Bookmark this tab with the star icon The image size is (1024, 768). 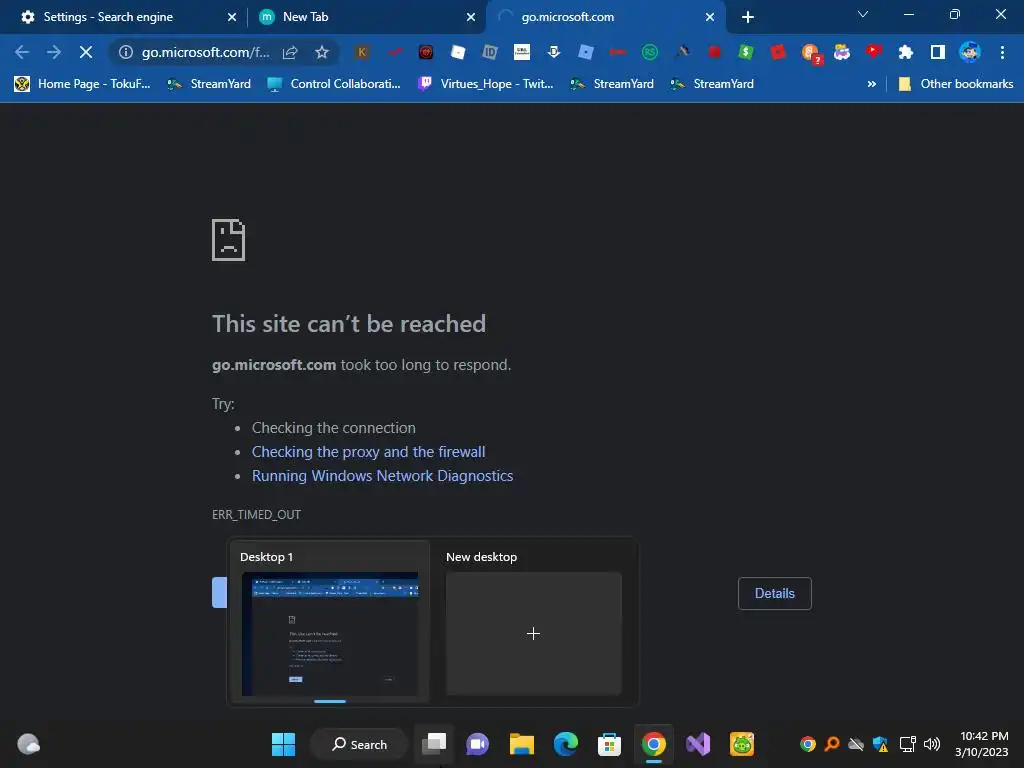tap(322, 52)
